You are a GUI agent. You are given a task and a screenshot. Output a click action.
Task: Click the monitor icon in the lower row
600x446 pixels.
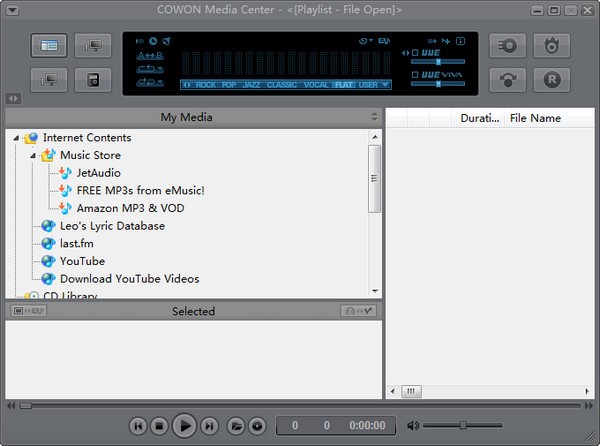[49, 80]
